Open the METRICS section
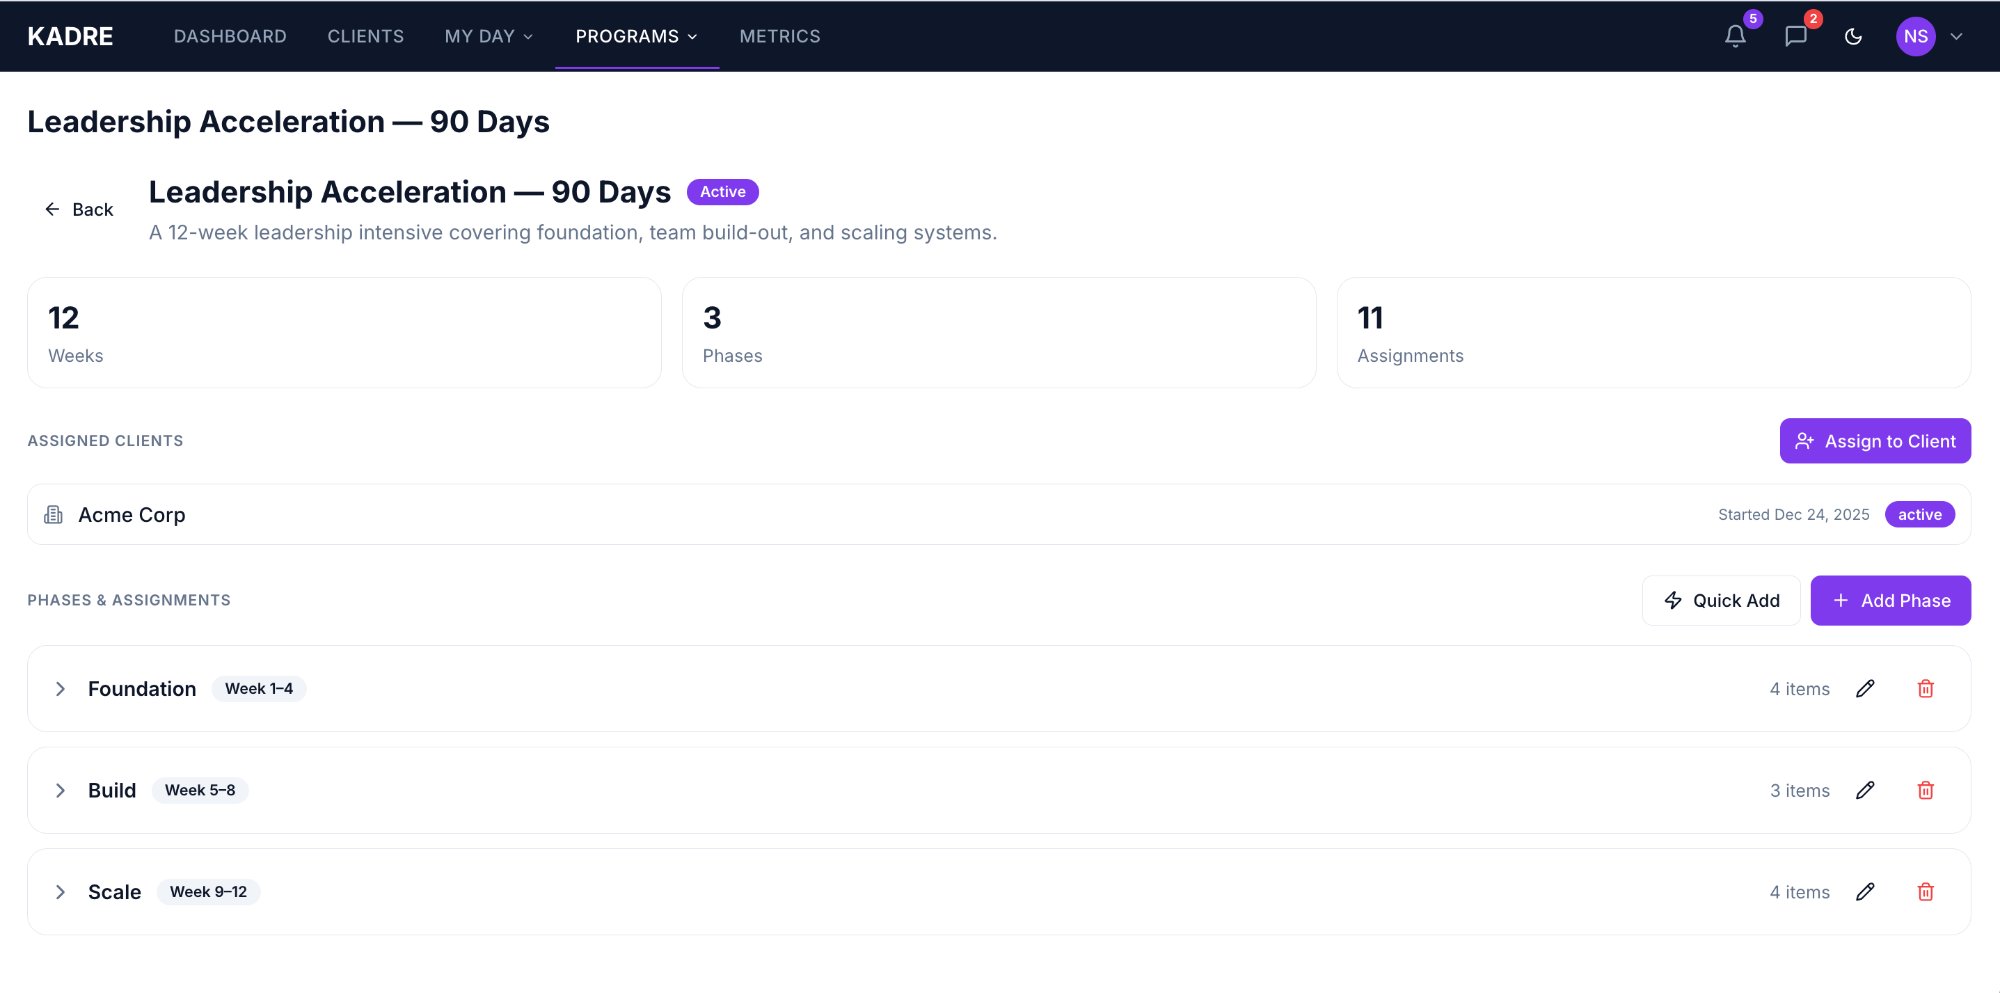The image size is (2000, 993). coord(779,36)
